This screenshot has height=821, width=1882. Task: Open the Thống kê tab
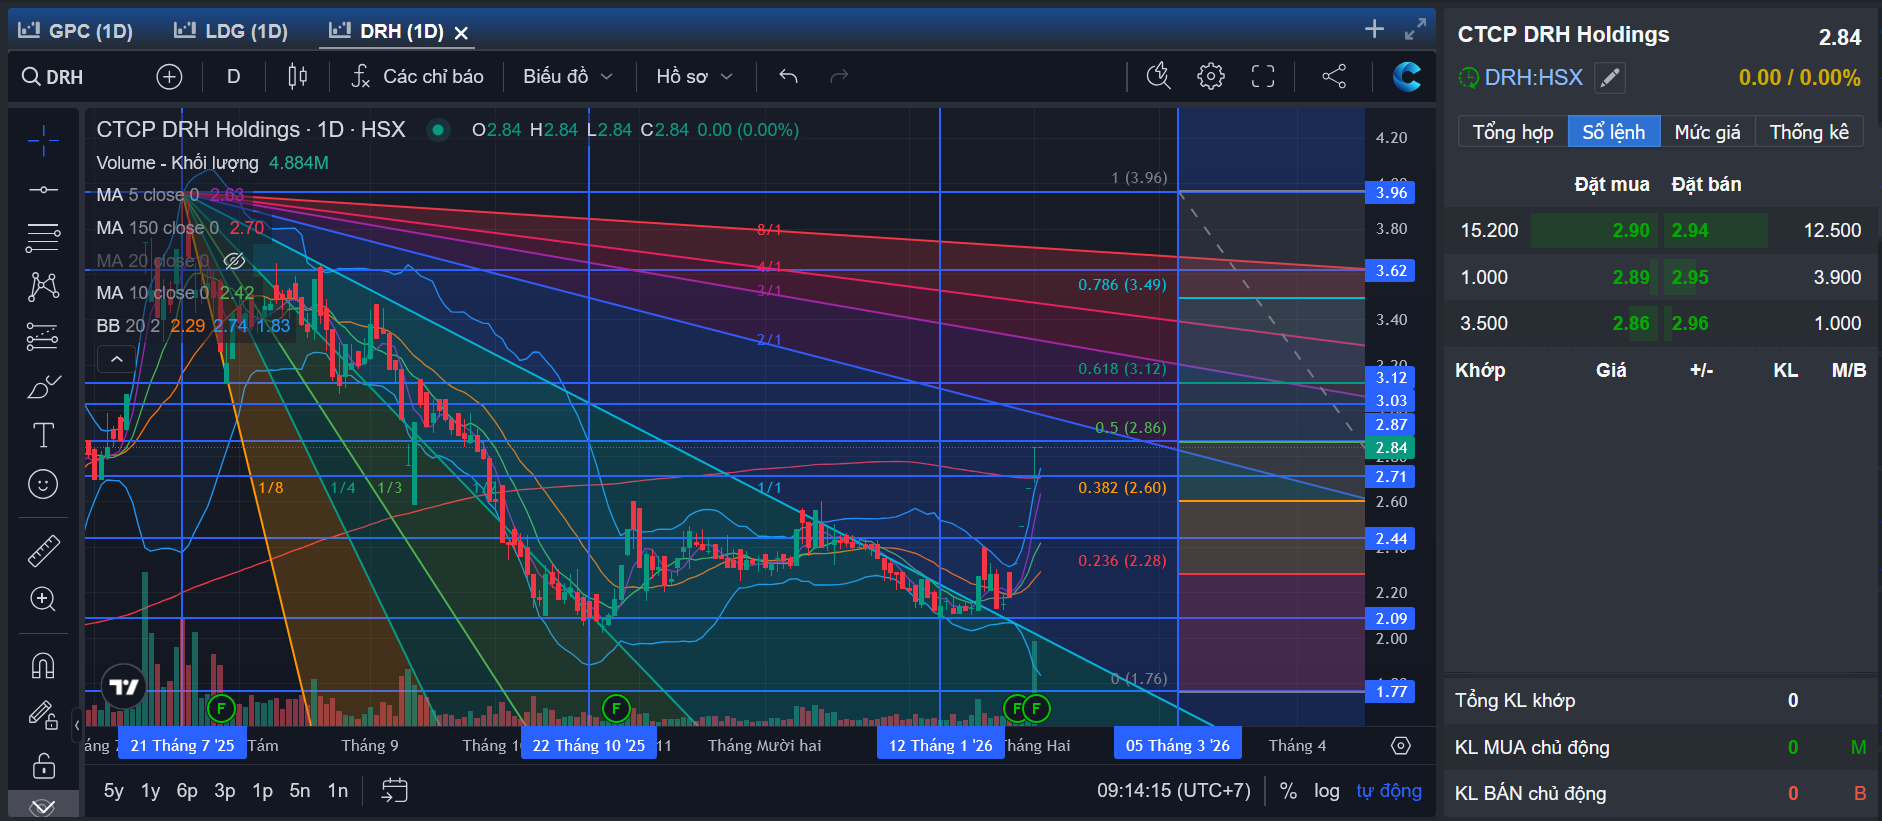pyautogui.click(x=1809, y=132)
